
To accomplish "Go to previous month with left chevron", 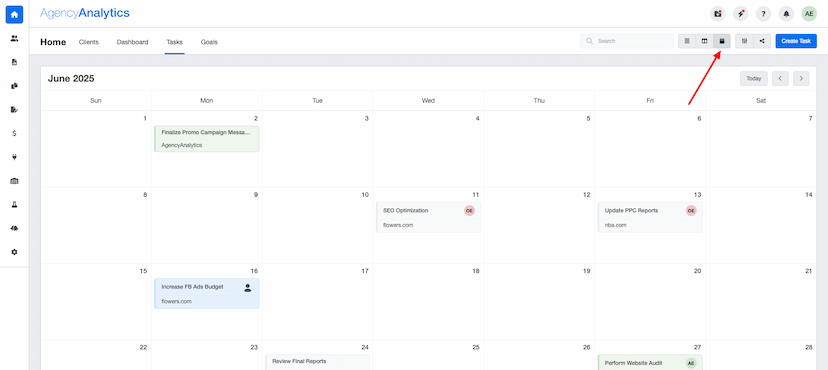I will coord(780,79).
